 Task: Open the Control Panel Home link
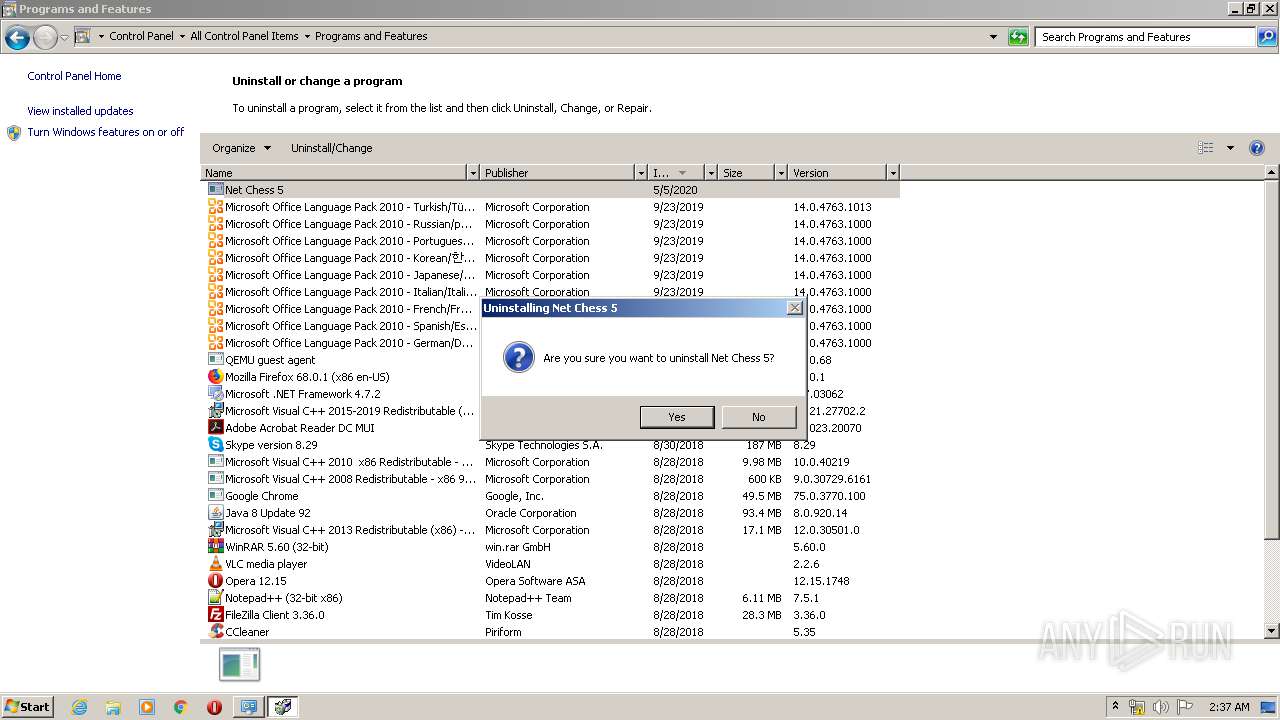coord(74,76)
